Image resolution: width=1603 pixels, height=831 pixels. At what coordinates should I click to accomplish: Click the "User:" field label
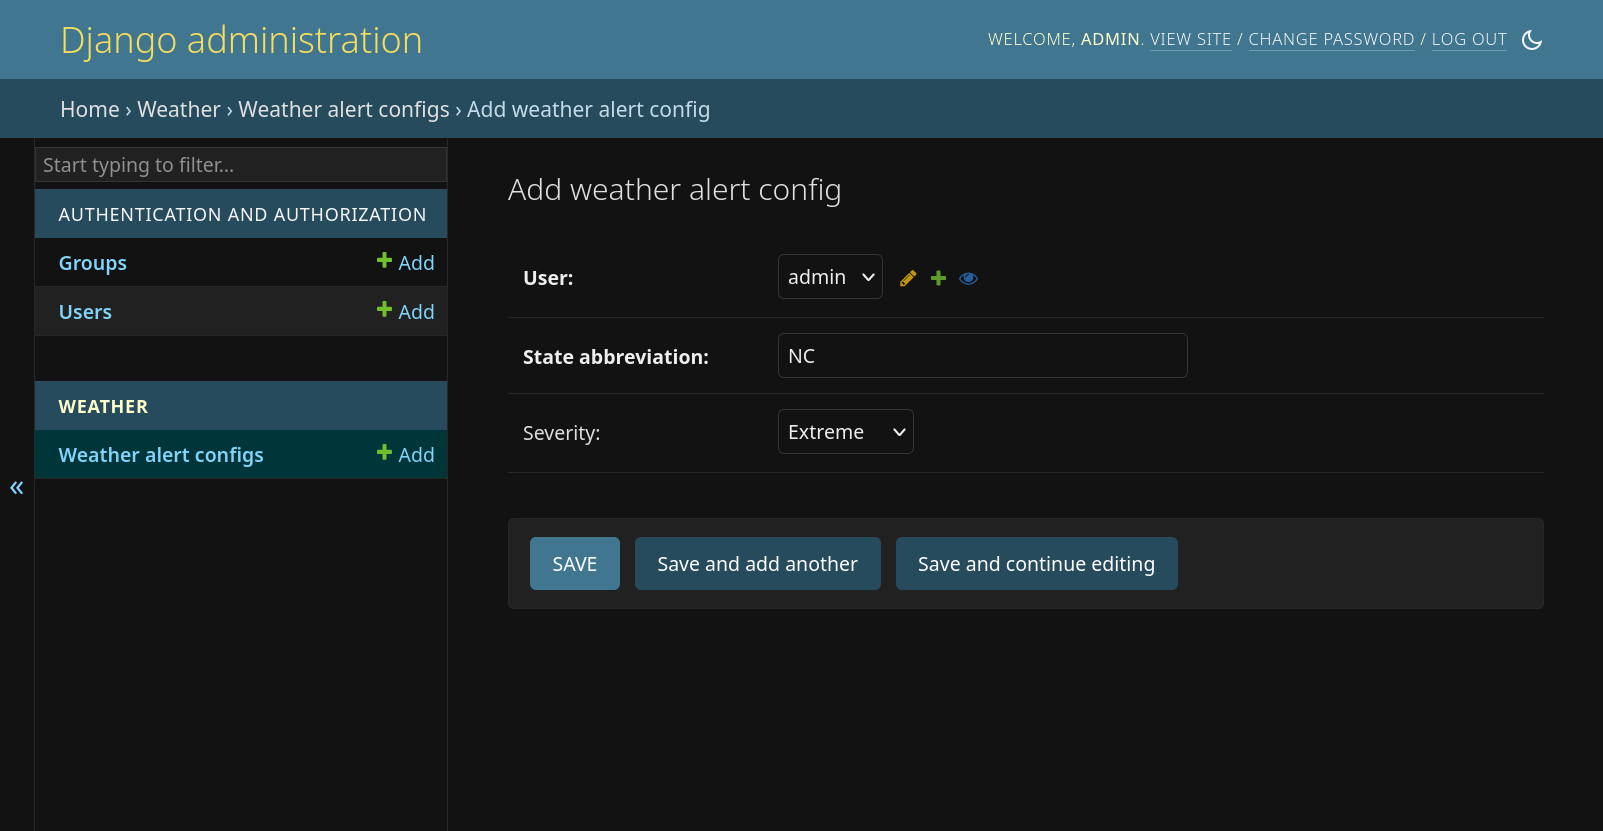(548, 278)
